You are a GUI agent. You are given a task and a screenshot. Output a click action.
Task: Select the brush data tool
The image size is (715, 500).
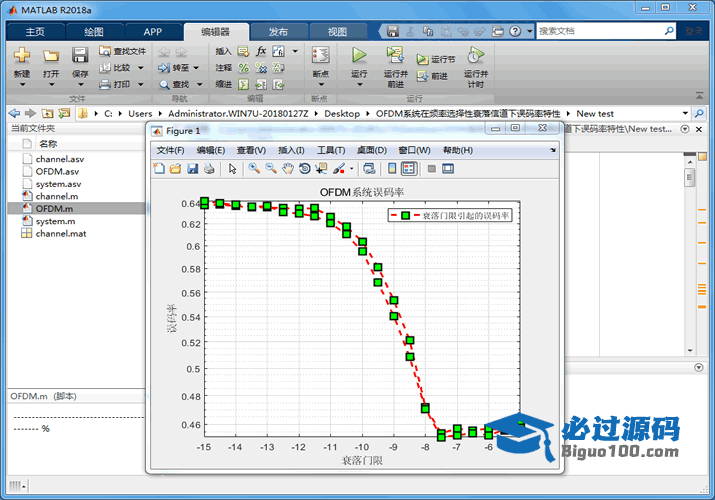click(x=339, y=169)
